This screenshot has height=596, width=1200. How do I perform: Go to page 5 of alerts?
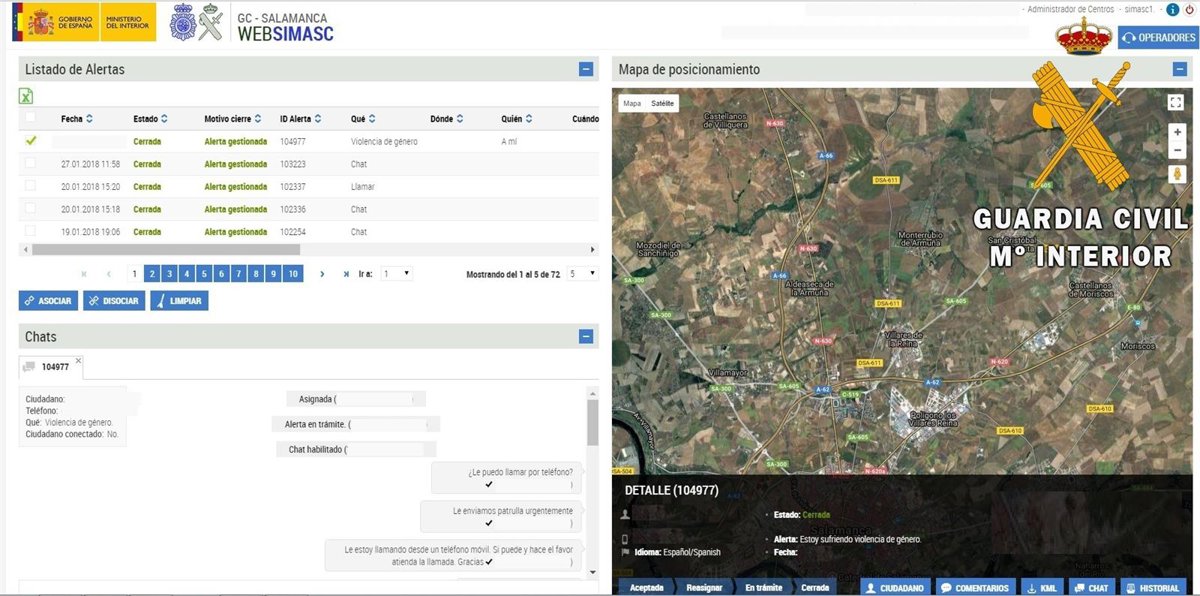click(204, 274)
